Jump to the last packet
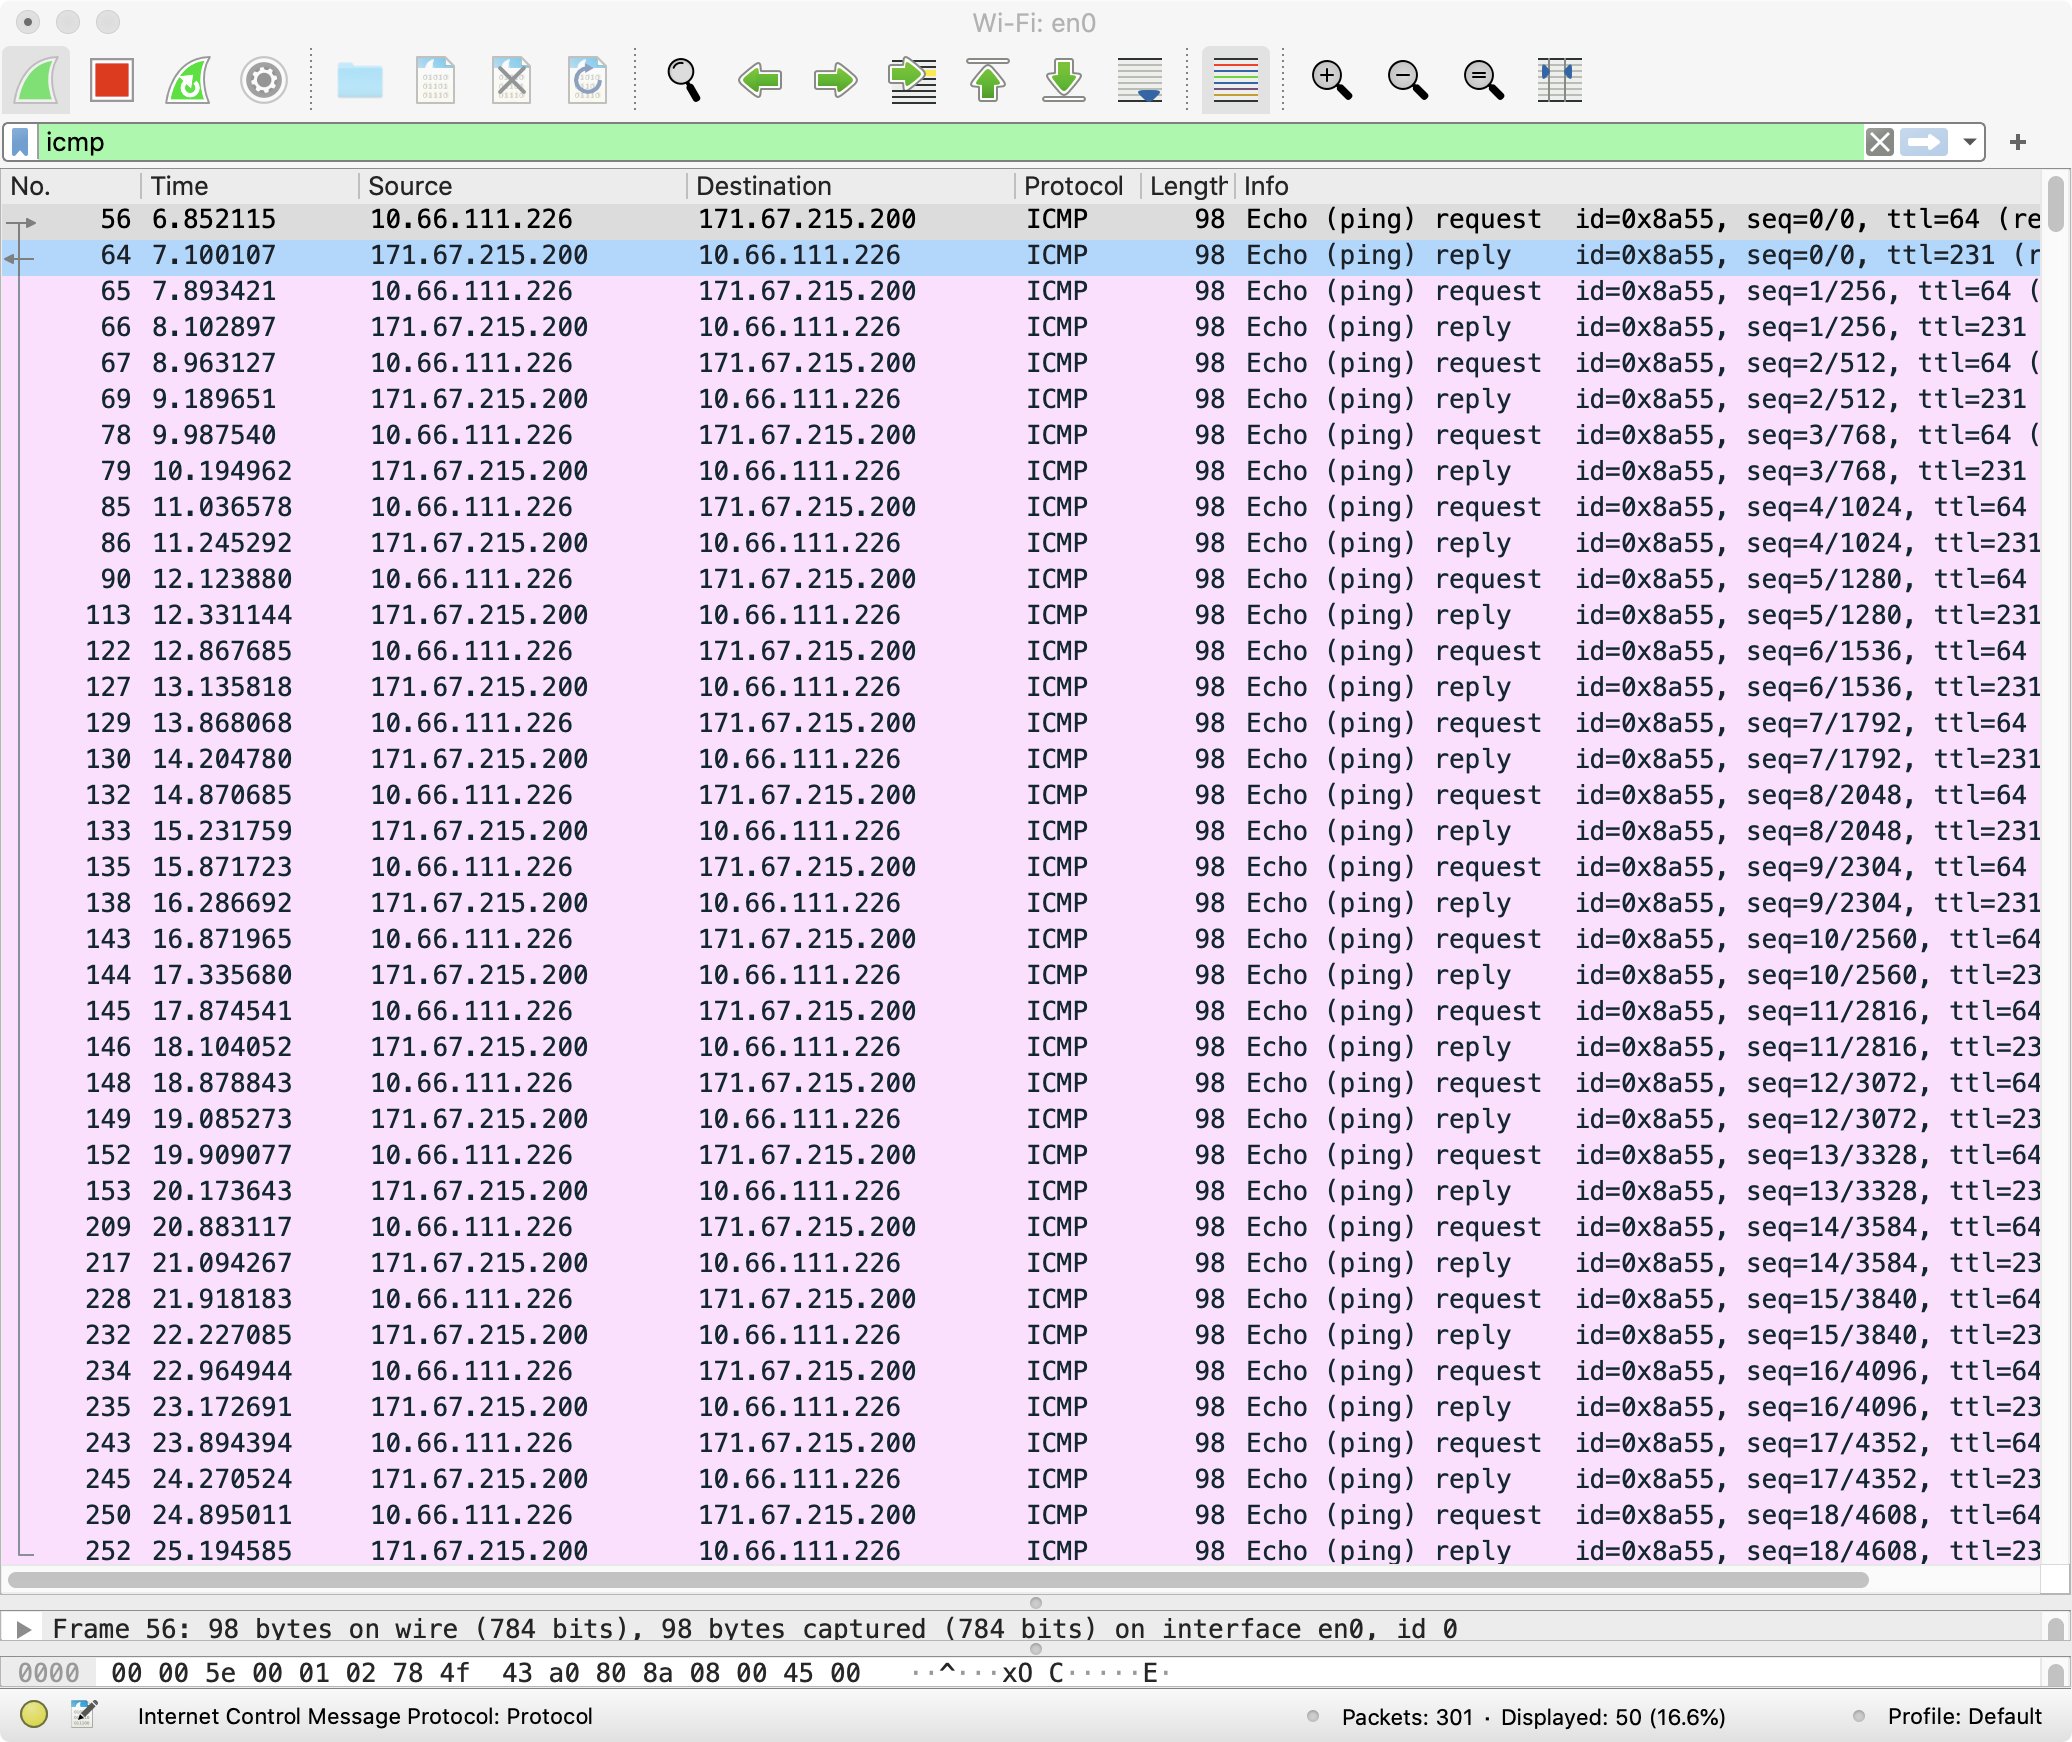Viewport: 2072px width, 1742px height. click(x=1064, y=80)
